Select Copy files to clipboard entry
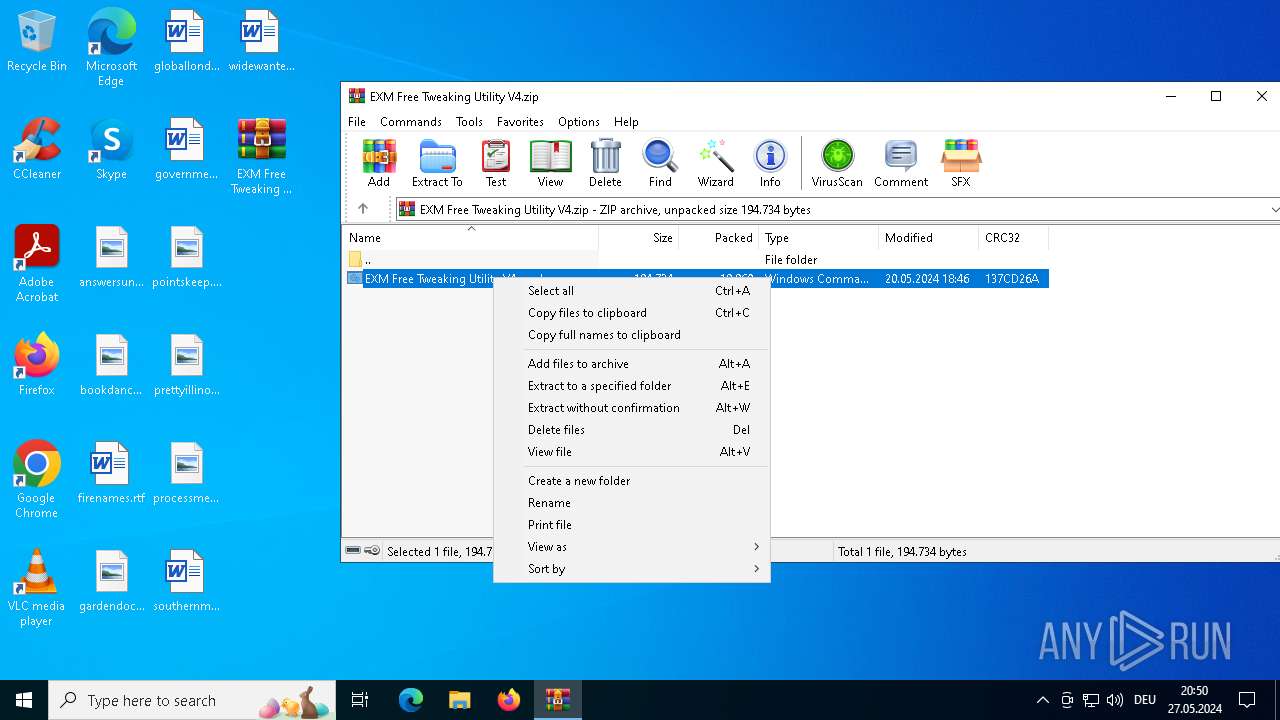The width and height of the screenshot is (1280, 720). click(587, 313)
